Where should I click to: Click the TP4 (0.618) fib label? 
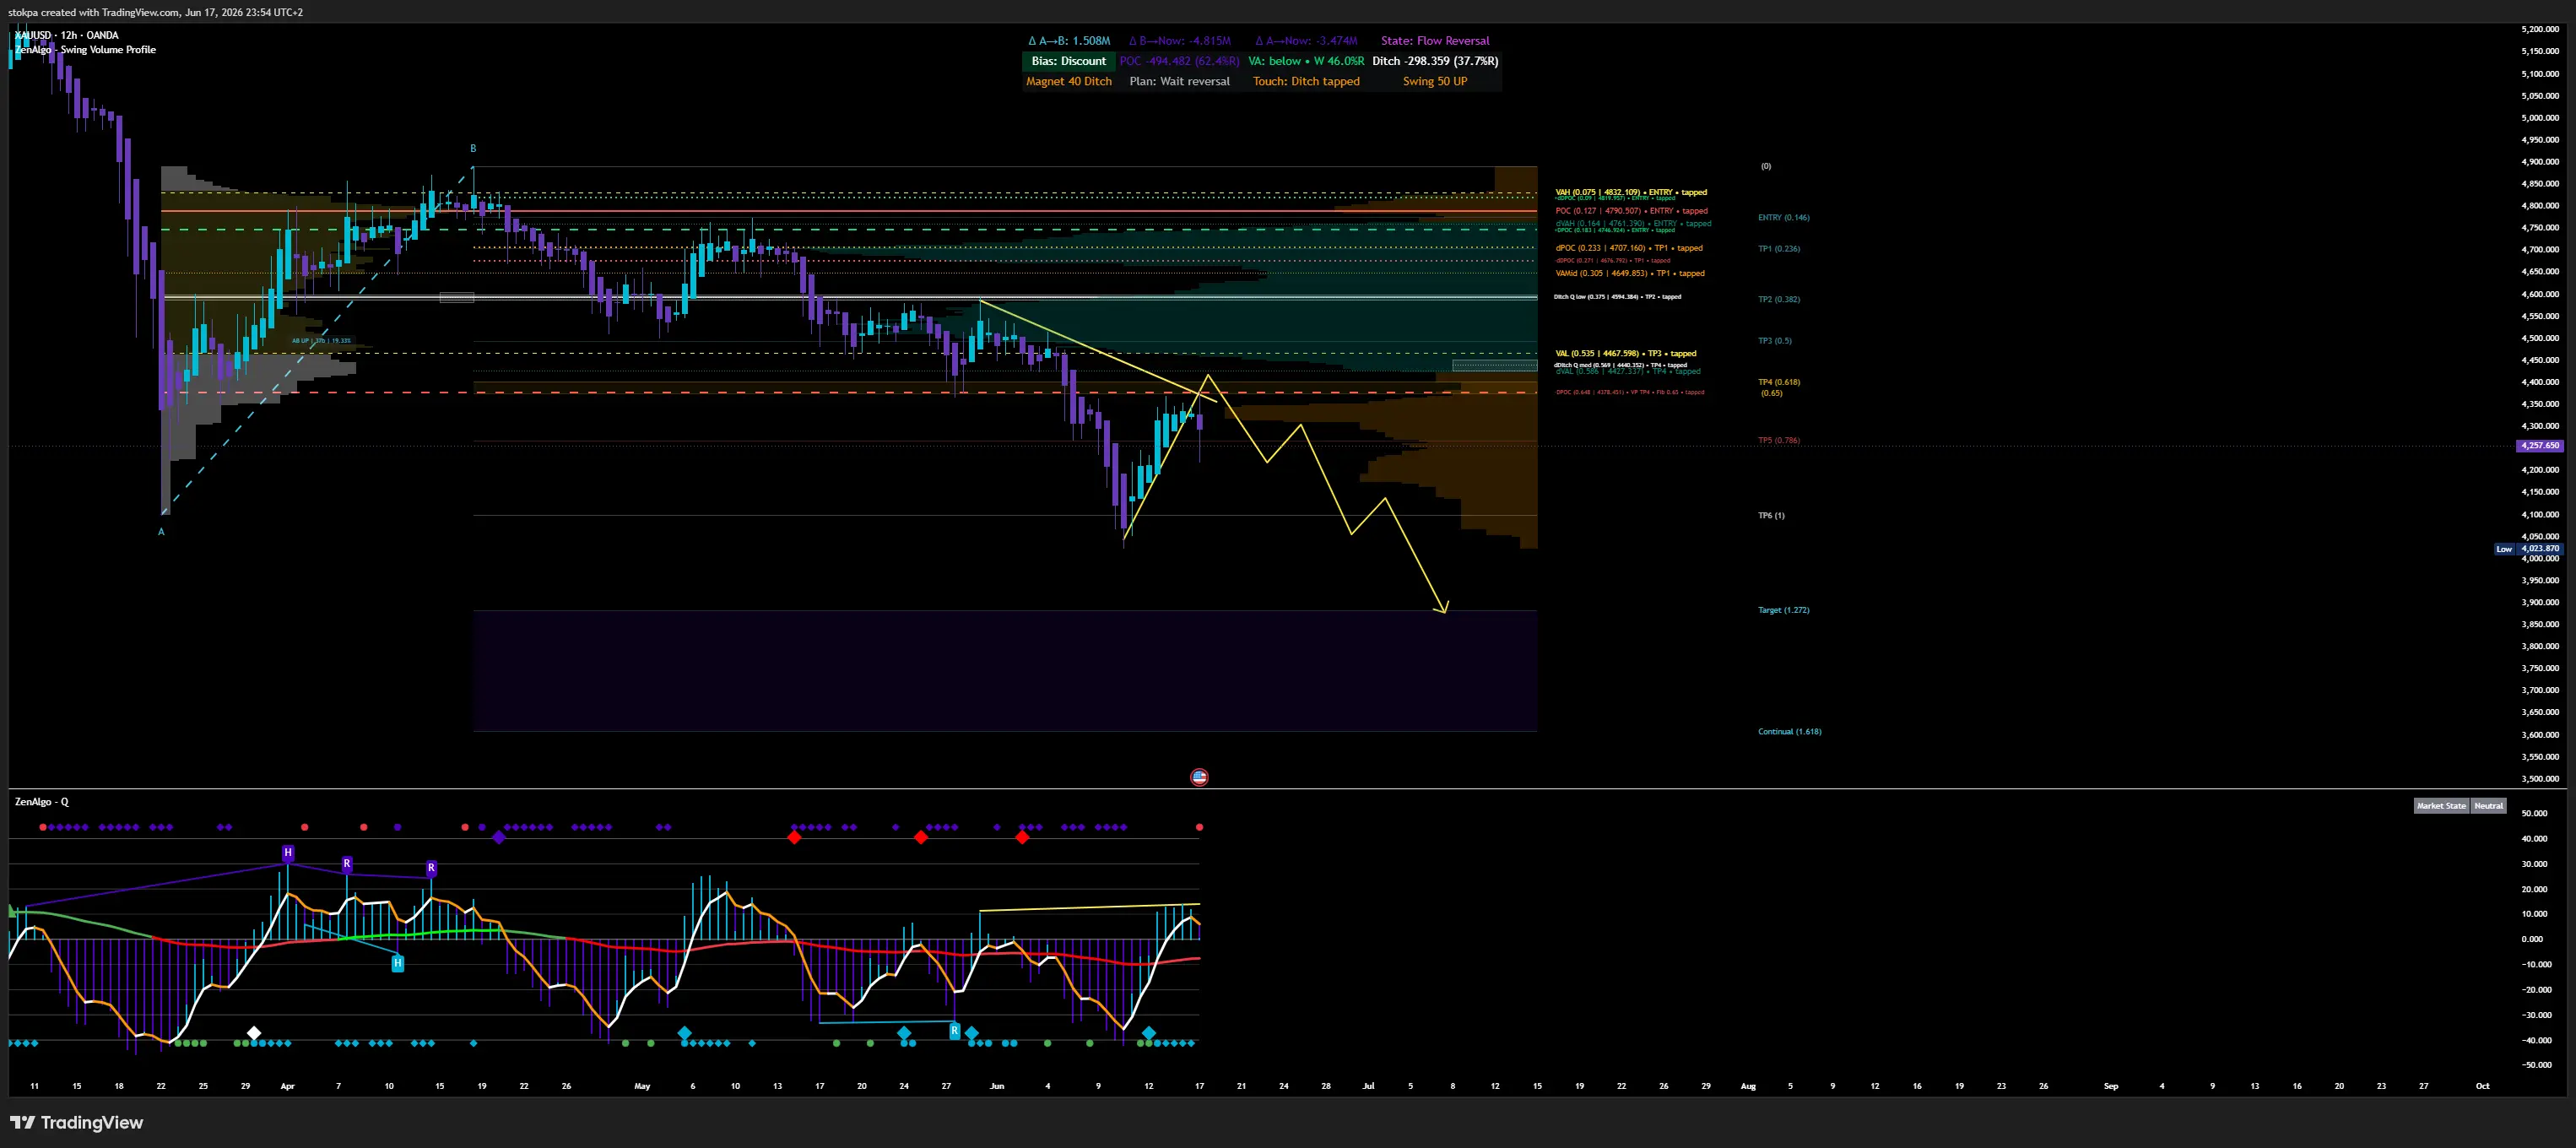pyautogui.click(x=1779, y=382)
